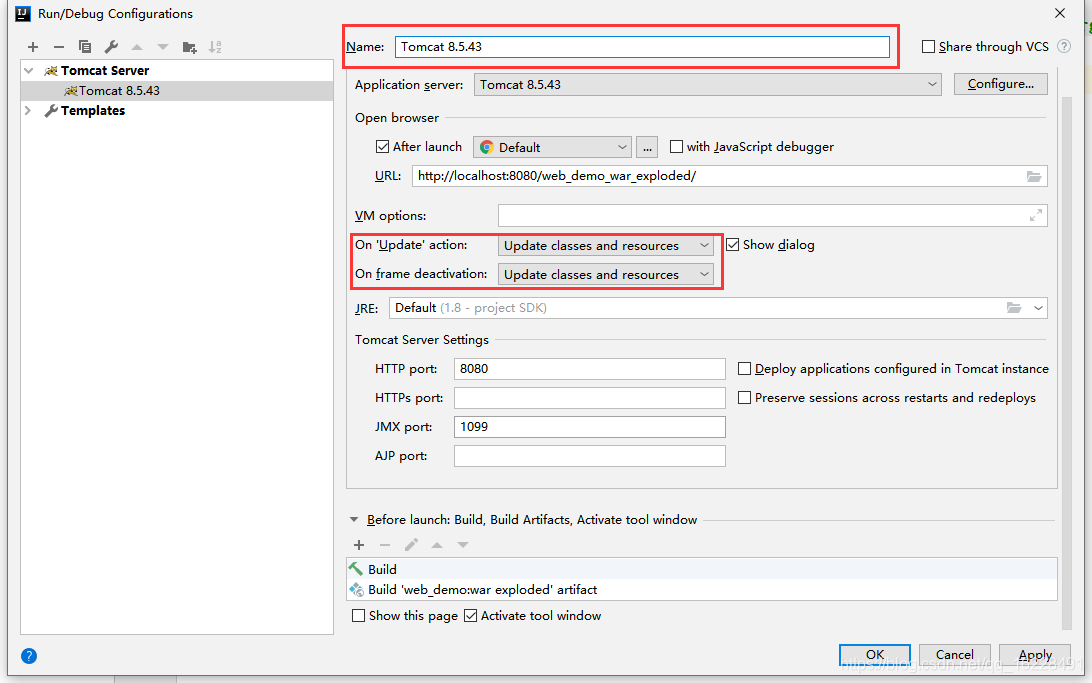1092x683 pixels.
Task: Sort configurations alphabetically
Action: [215, 47]
